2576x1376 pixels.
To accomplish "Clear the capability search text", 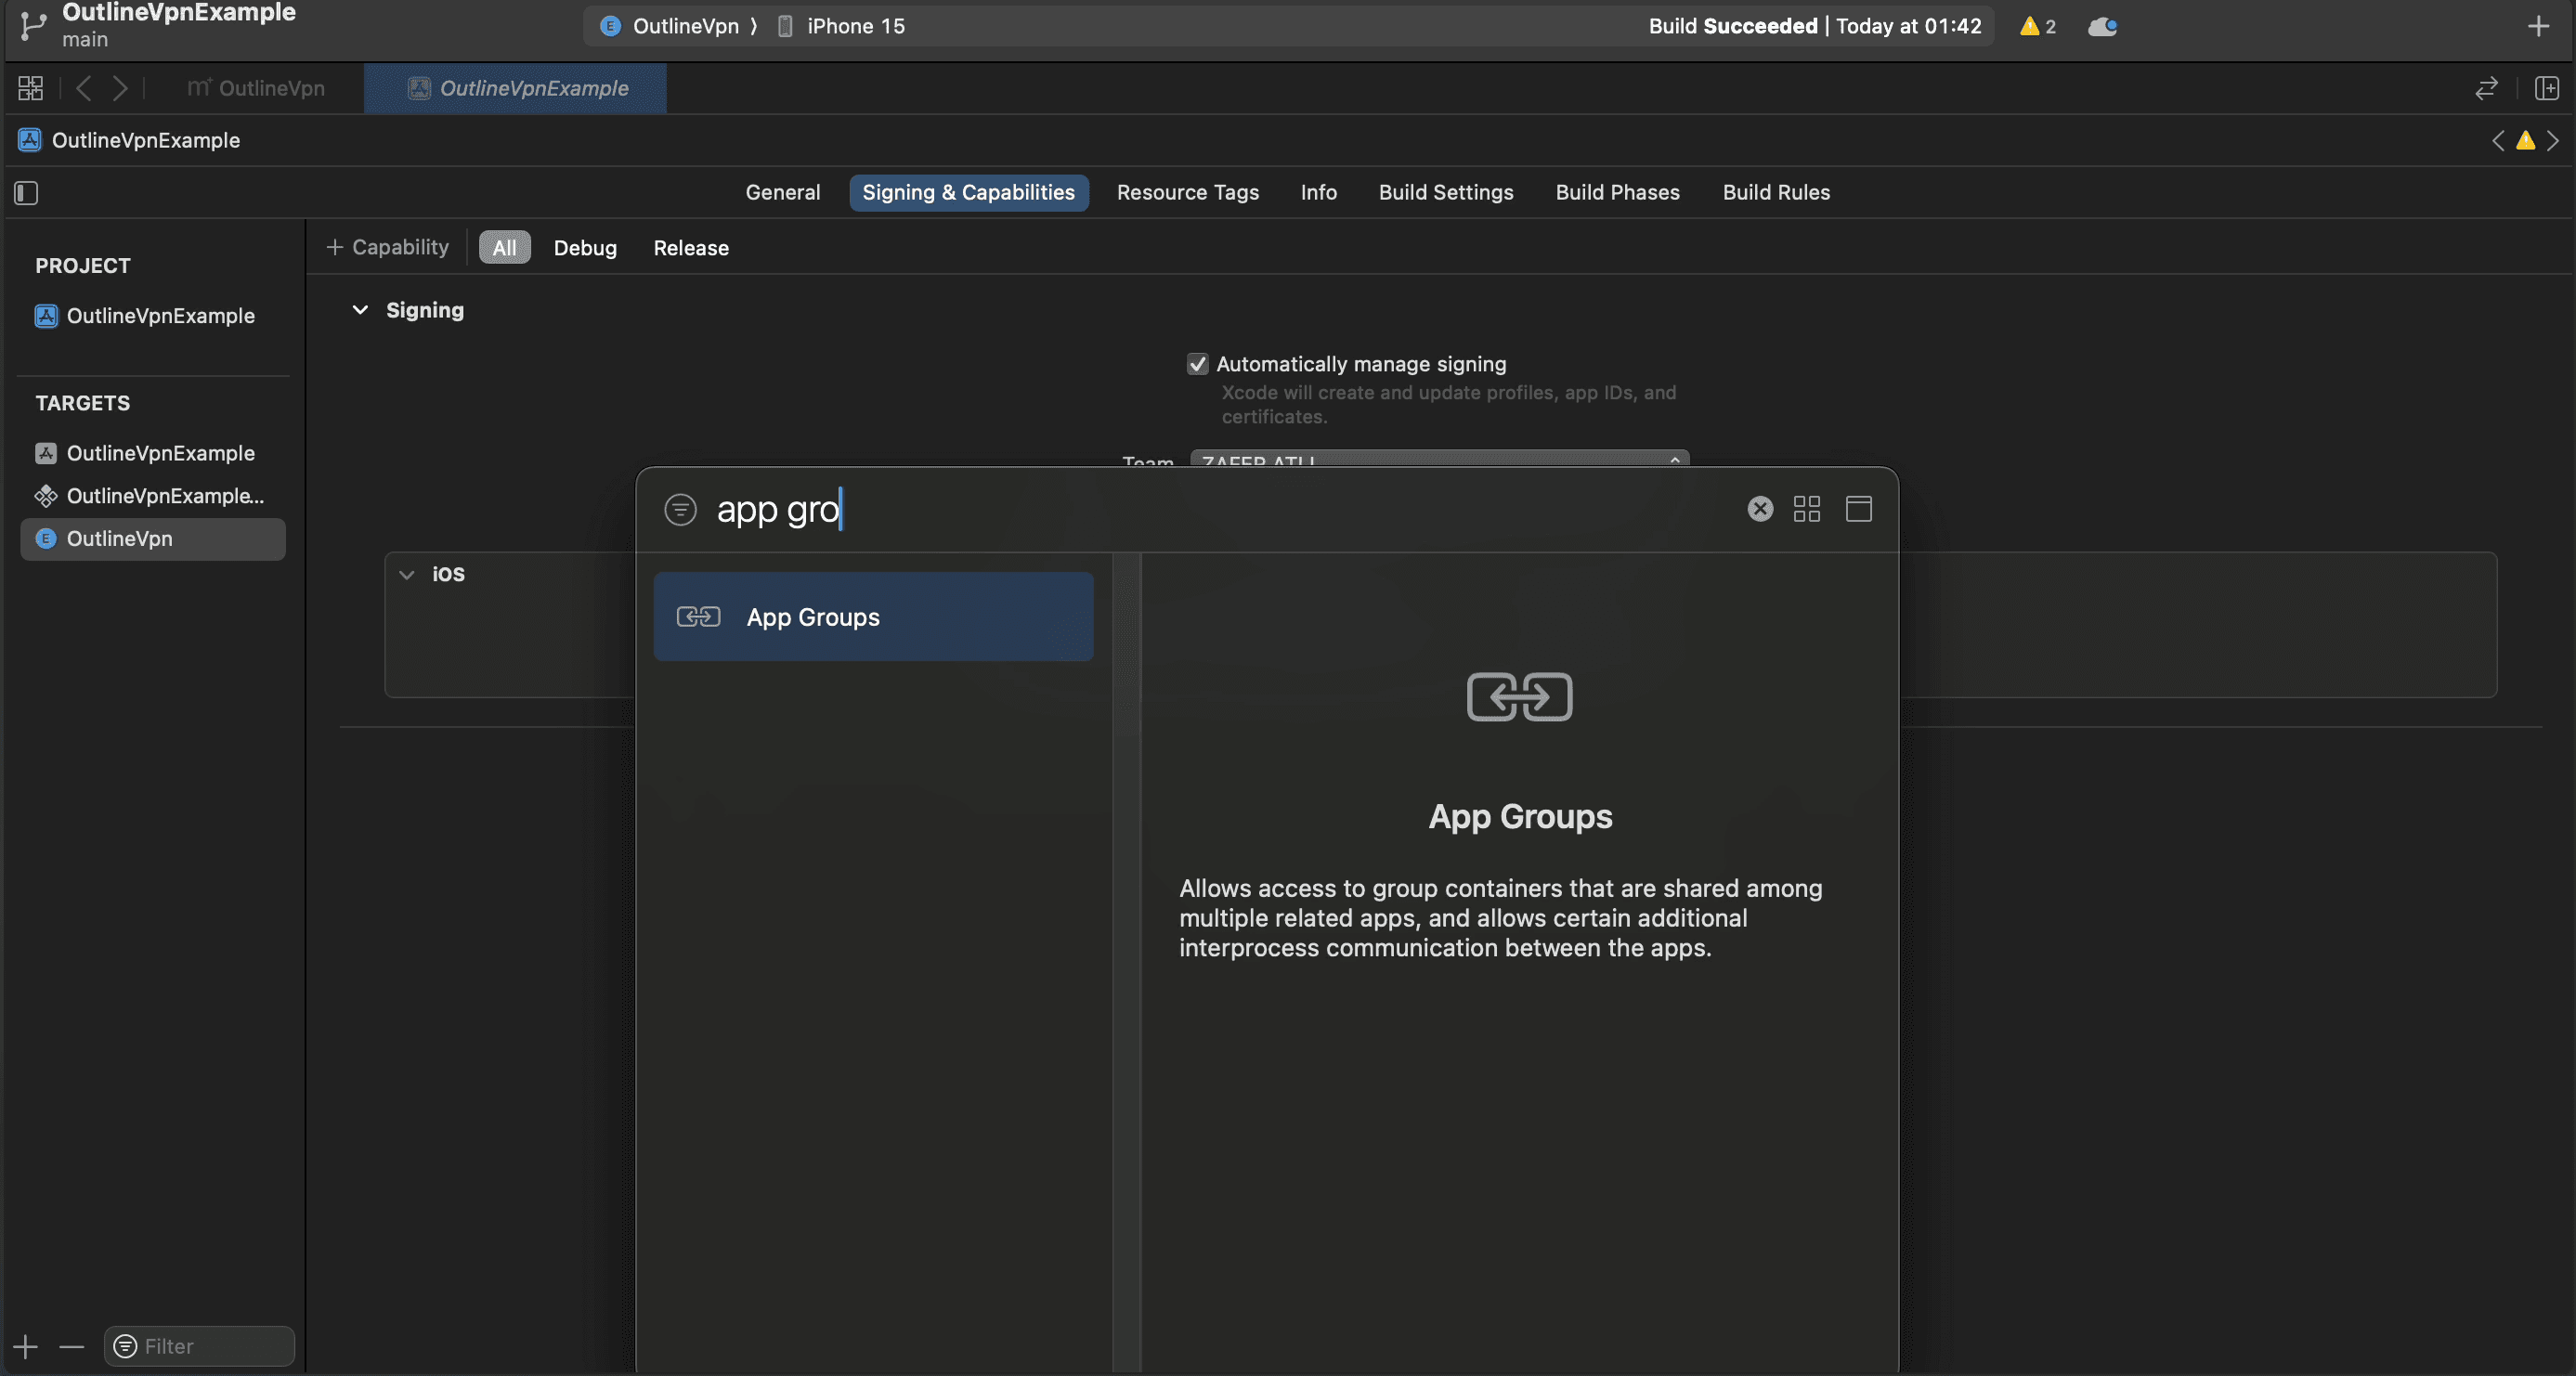I will click(x=1760, y=509).
